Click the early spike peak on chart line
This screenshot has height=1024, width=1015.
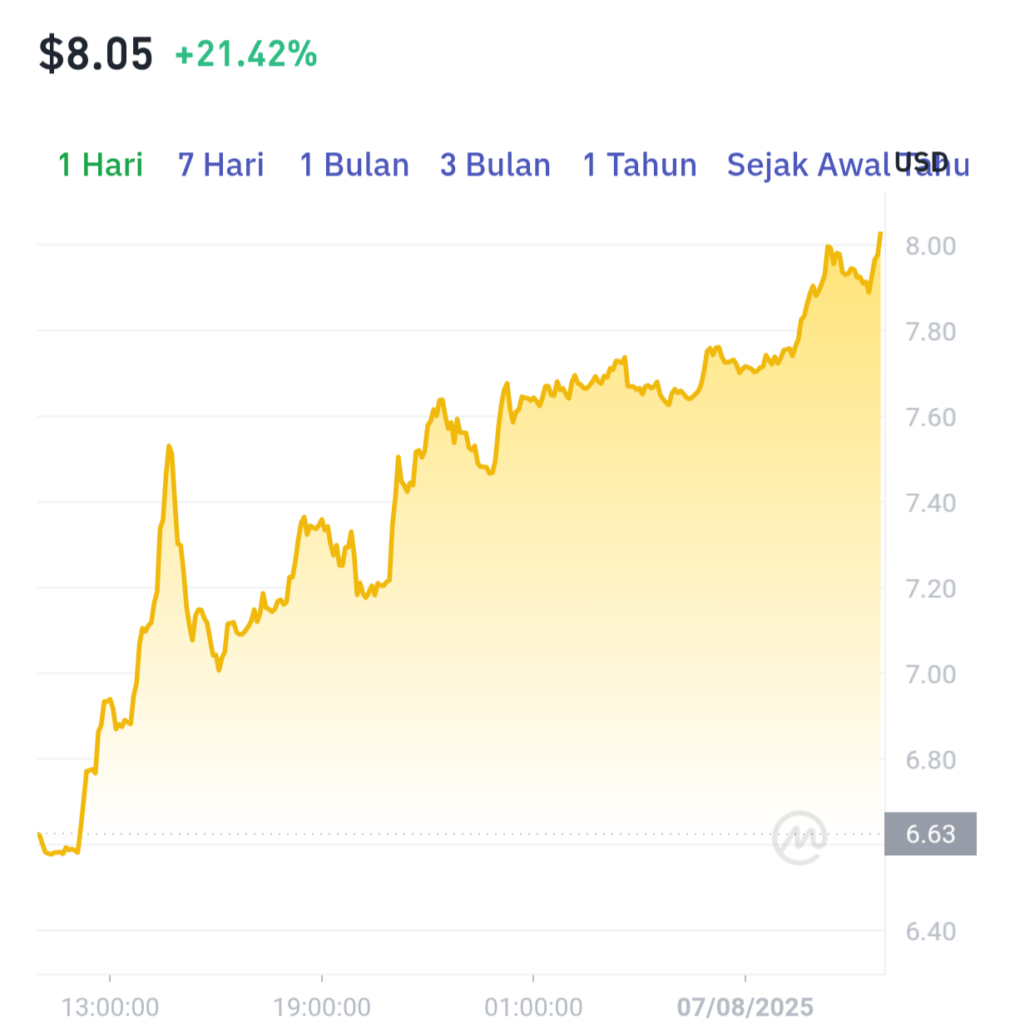coord(169,446)
